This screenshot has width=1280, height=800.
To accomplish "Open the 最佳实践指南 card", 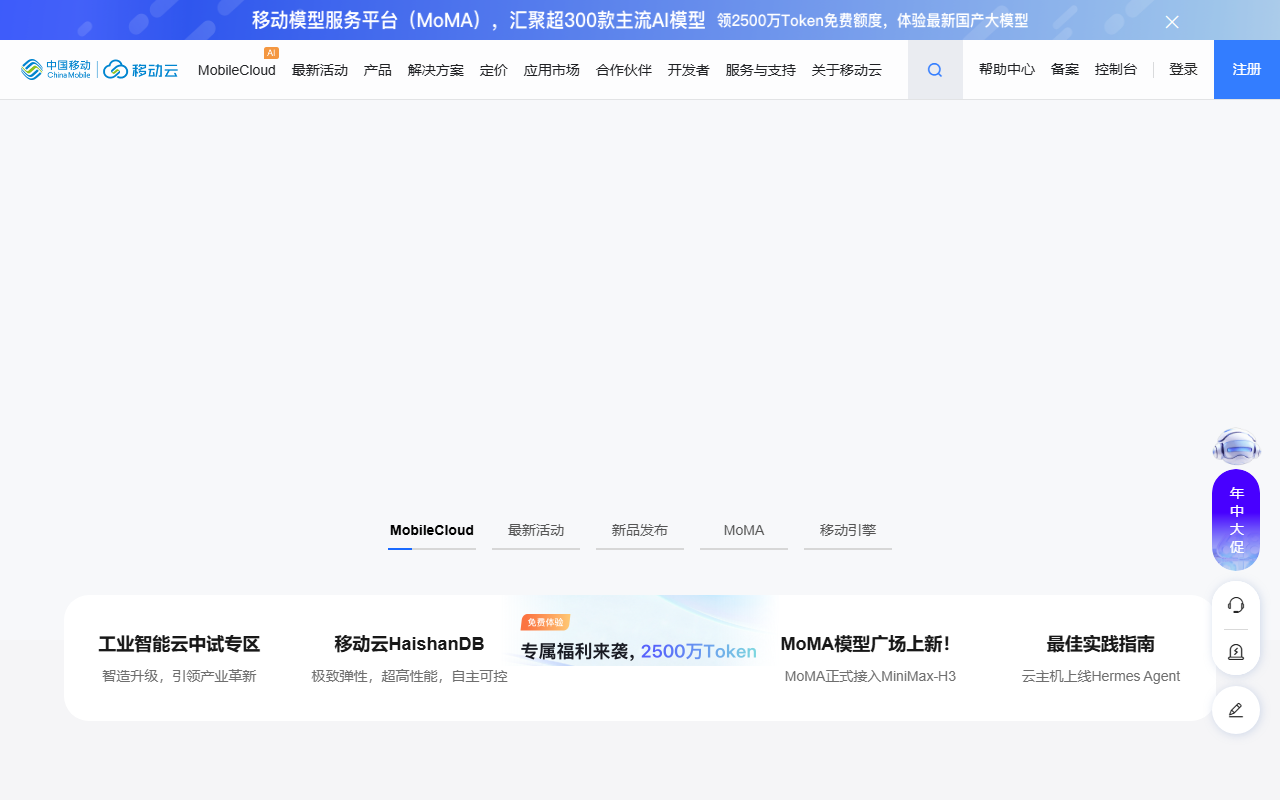I will pyautogui.click(x=1101, y=658).
